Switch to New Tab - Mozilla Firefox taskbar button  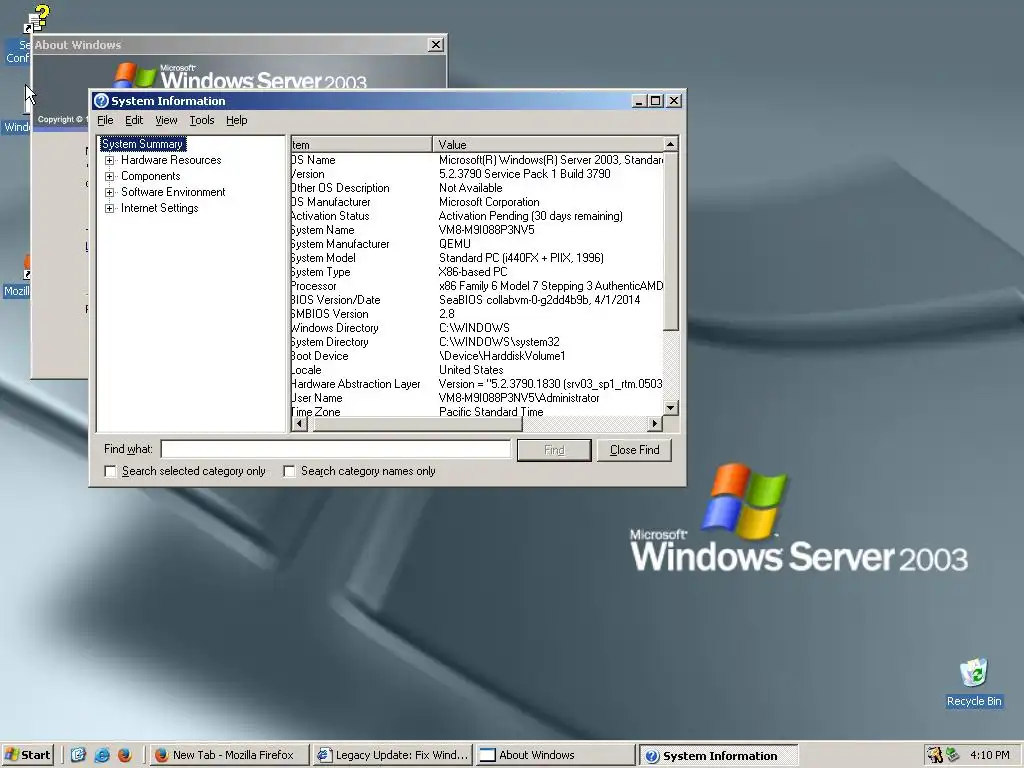pyautogui.click(x=229, y=755)
